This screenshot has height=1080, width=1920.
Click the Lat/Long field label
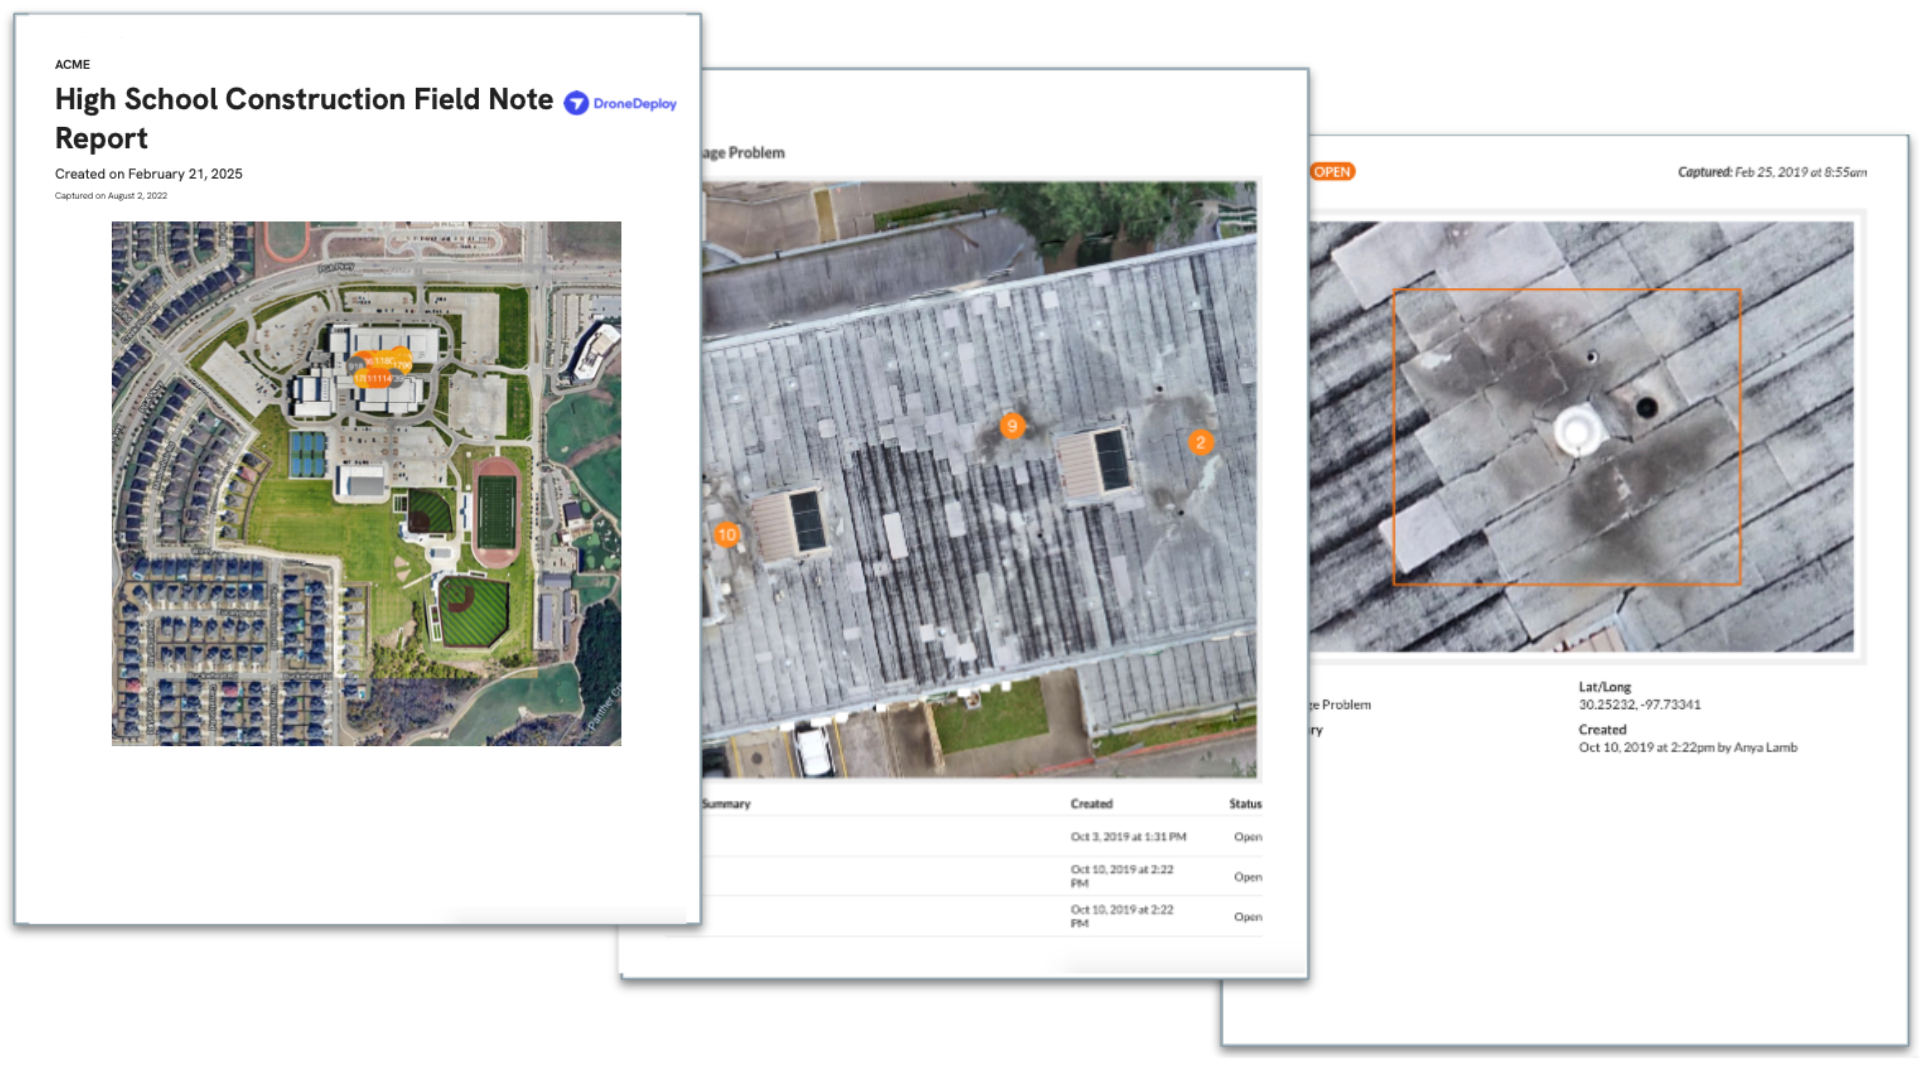tap(1604, 687)
